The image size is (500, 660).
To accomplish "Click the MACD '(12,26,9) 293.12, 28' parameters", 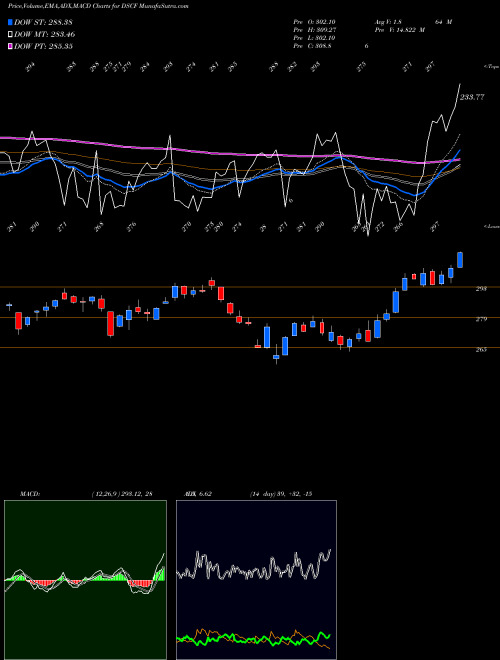I will (122, 494).
